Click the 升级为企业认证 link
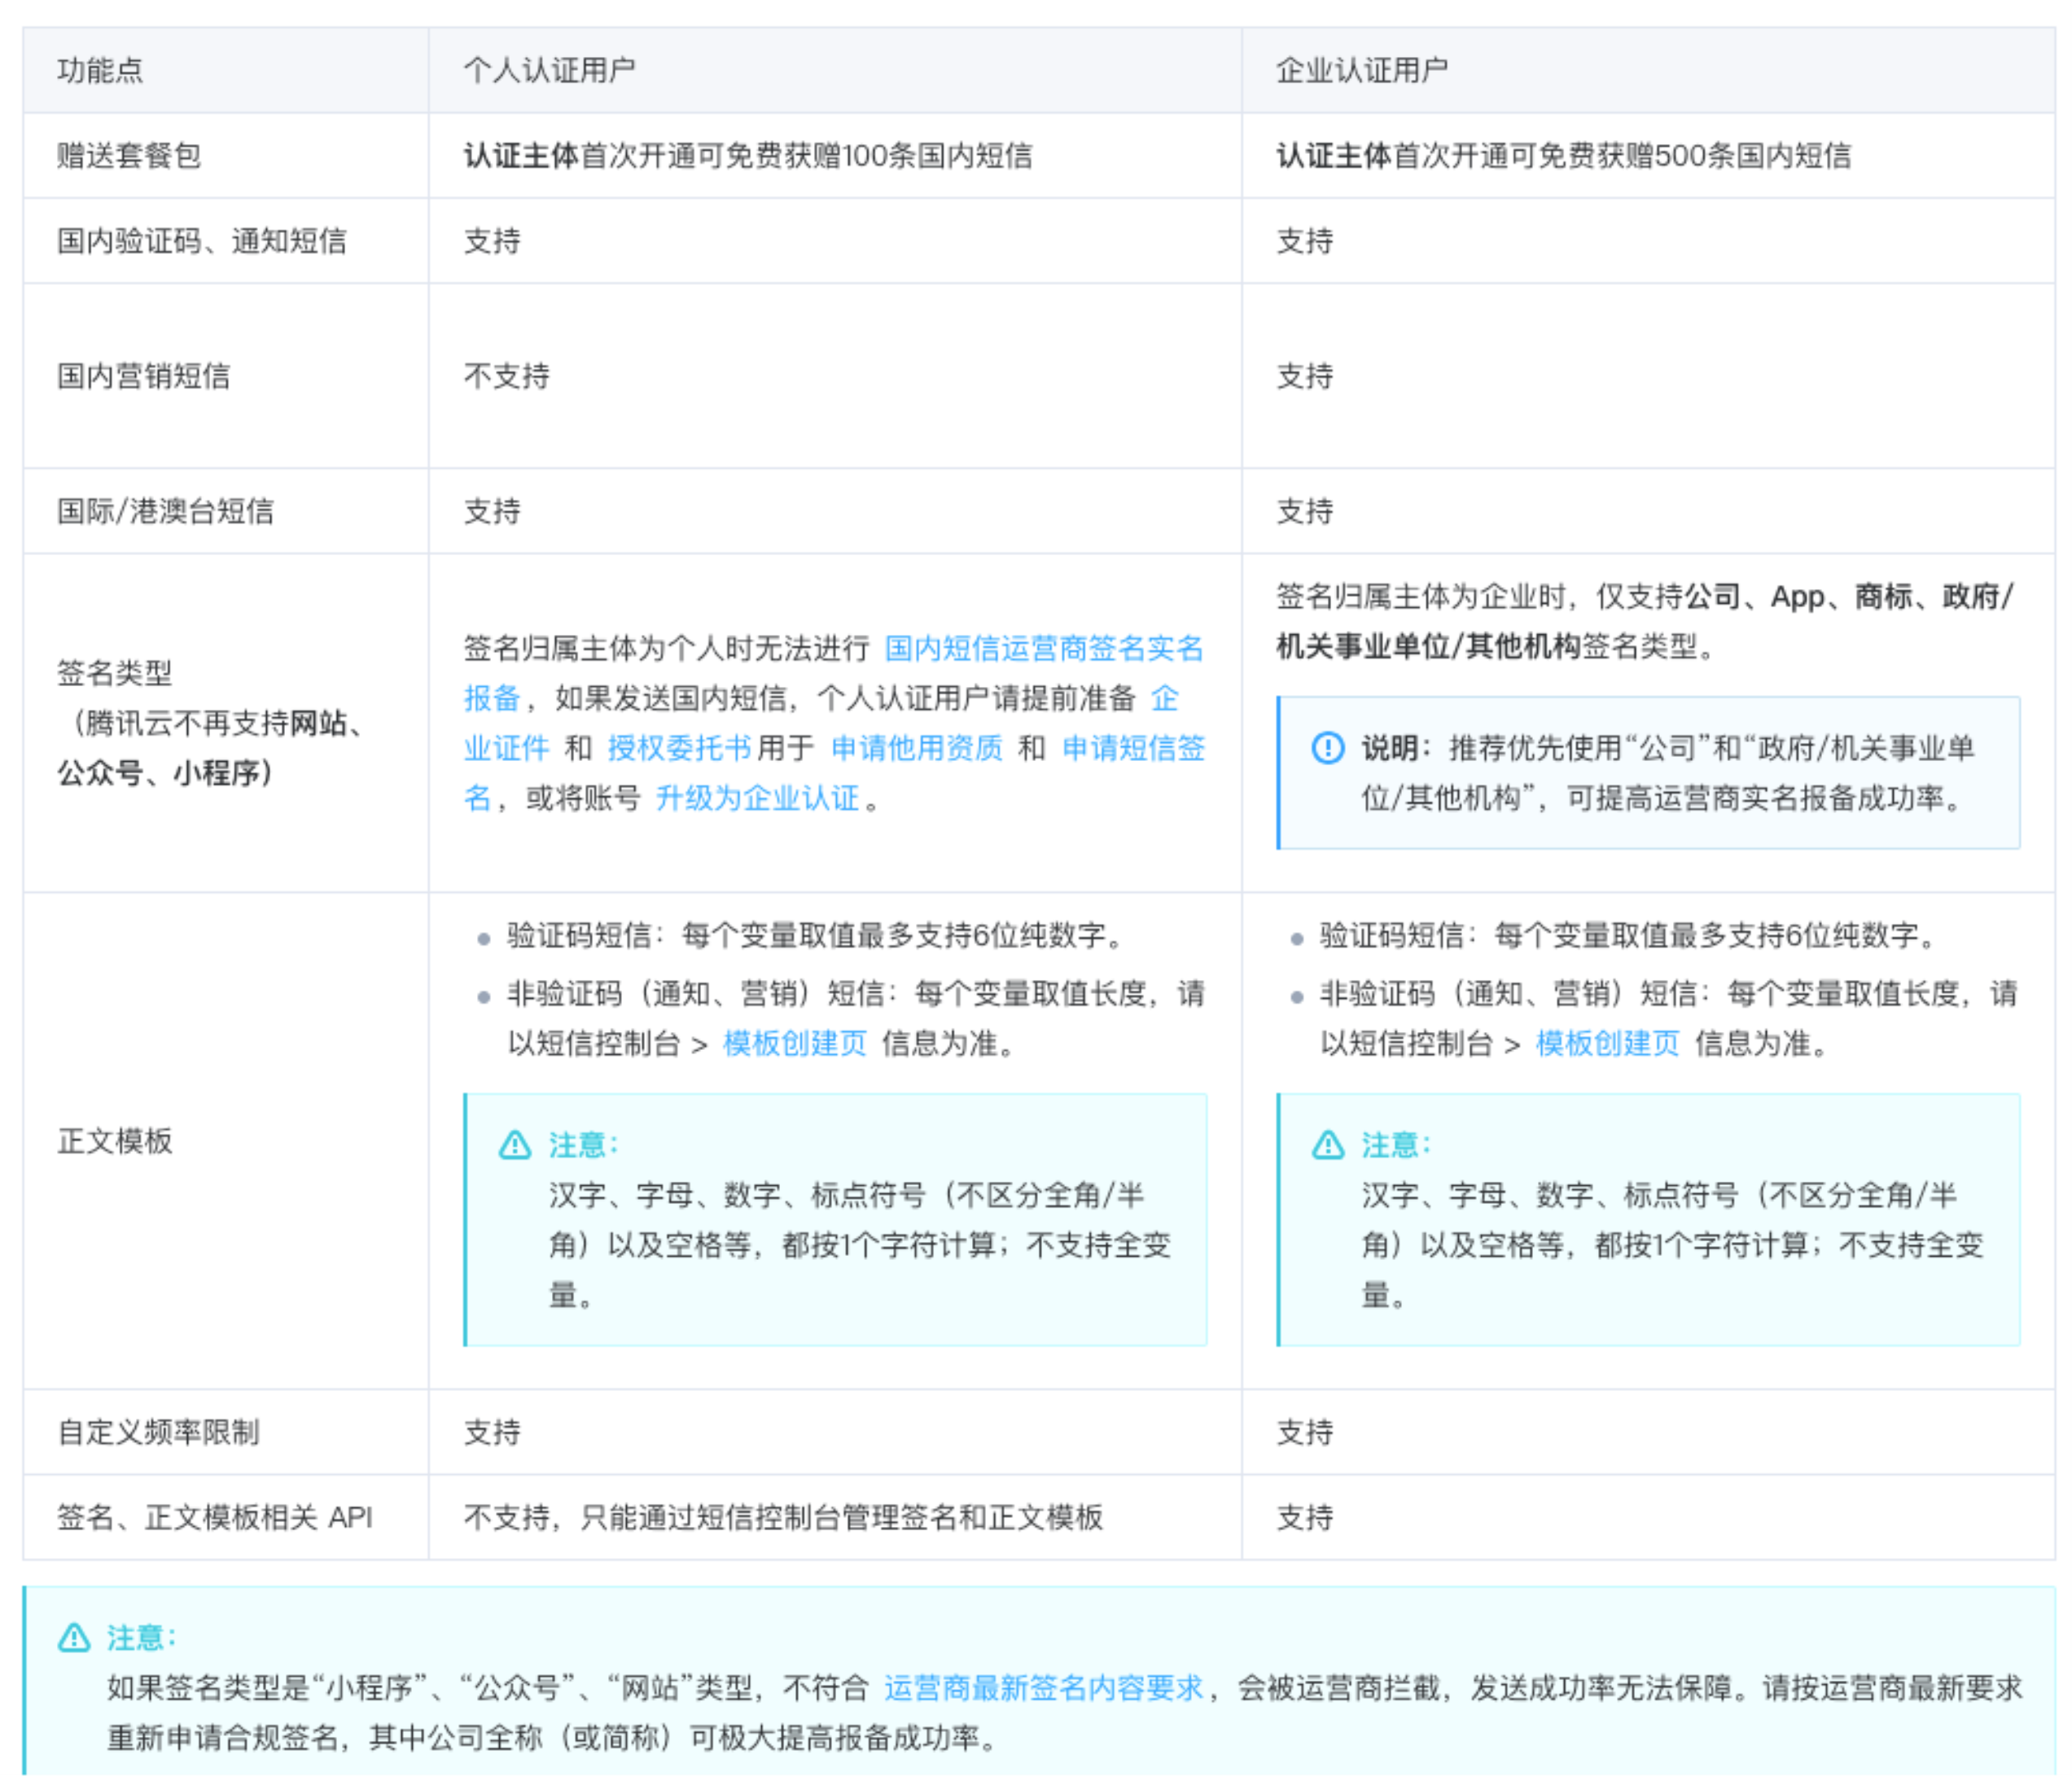The height and width of the screenshot is (1776, 2072). tap(757, 798)
